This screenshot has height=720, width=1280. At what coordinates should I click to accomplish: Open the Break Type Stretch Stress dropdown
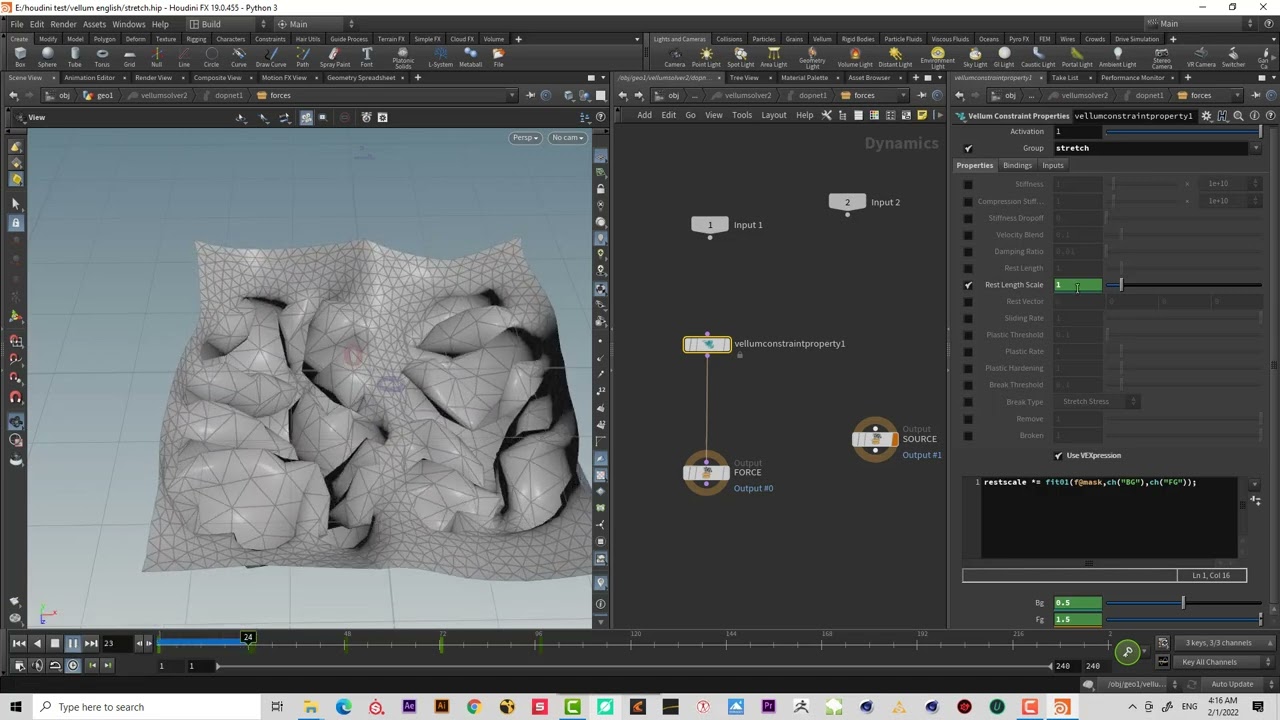[x=1100, y=402]
